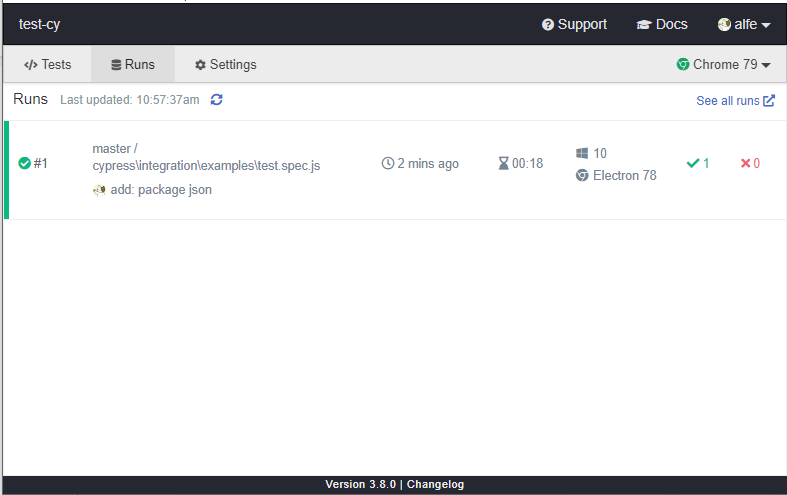Viewport: 787px width, 495px height.
Task: Open the Changelog link in footer
Action: coord(435,484)
